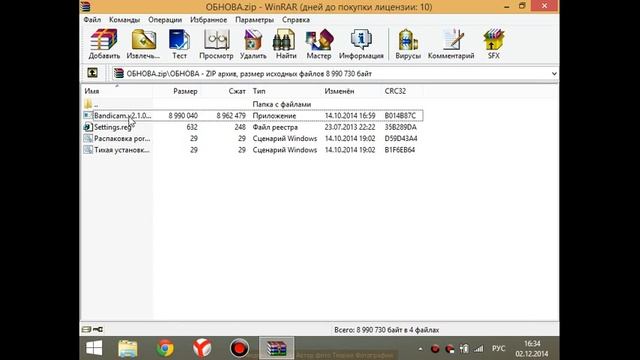This screenshot has width=640, height=360.
Task: Scan archive with Вирусы tool
Action: click(408, 44)
